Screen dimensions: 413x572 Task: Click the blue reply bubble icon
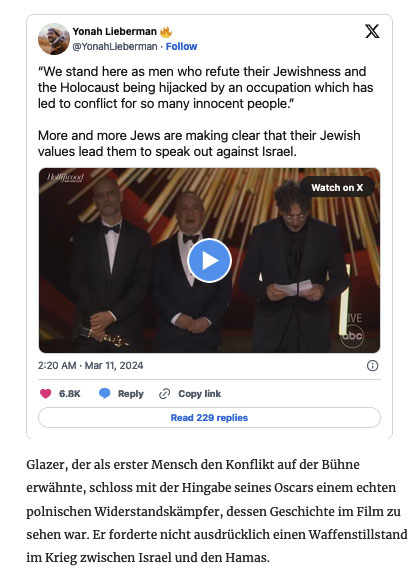click(x=105, y=394)
